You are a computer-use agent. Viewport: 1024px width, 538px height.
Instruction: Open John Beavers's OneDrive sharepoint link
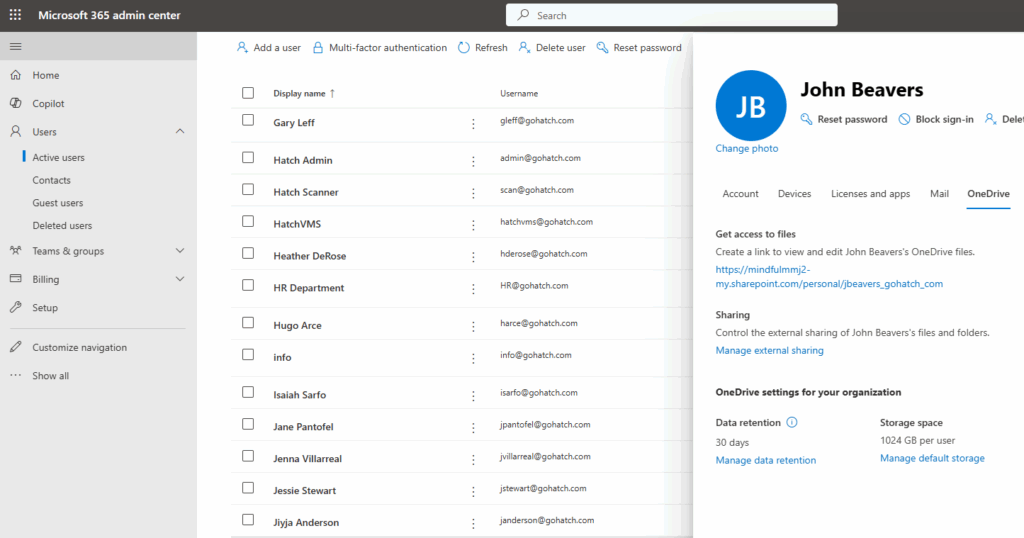pos(829,276)
